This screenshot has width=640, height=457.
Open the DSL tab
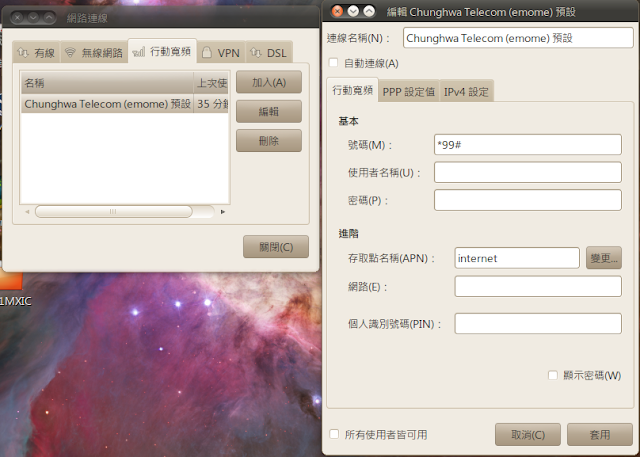[x=269, y=53]
